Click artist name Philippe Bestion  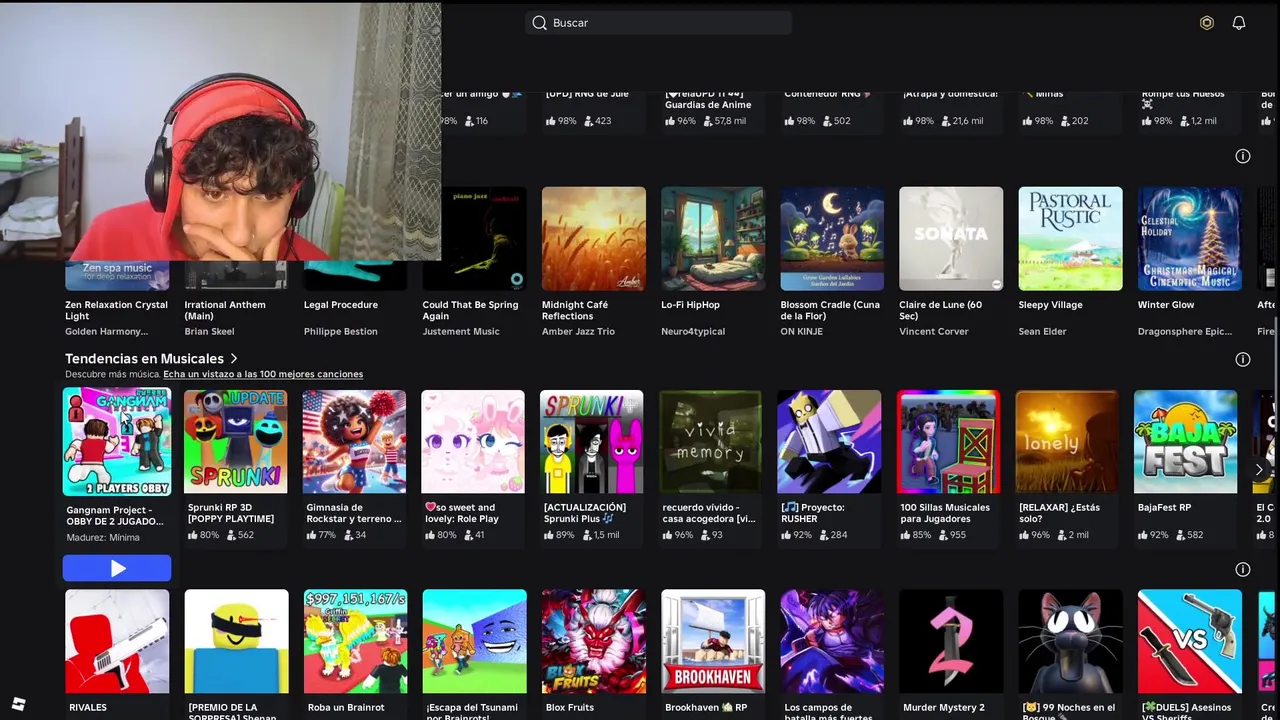pos(341,332)
